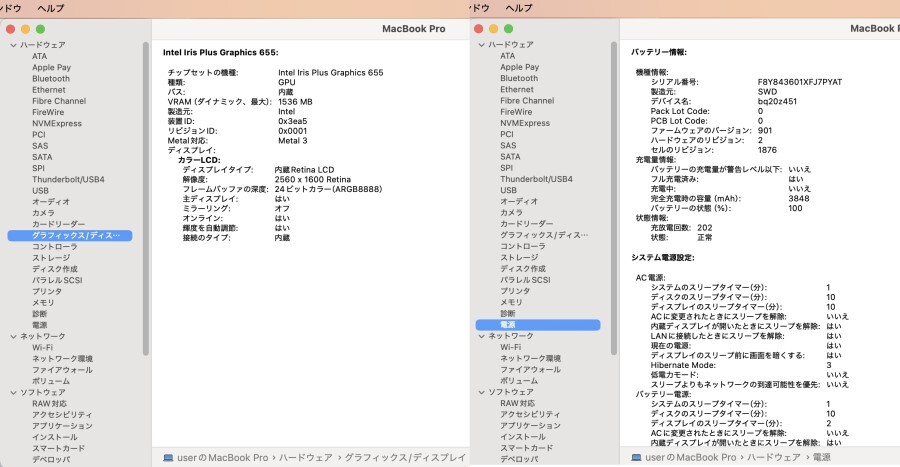Collapse ハードウェア section in left window
This screenshot has height=467, width=900.
13,45
